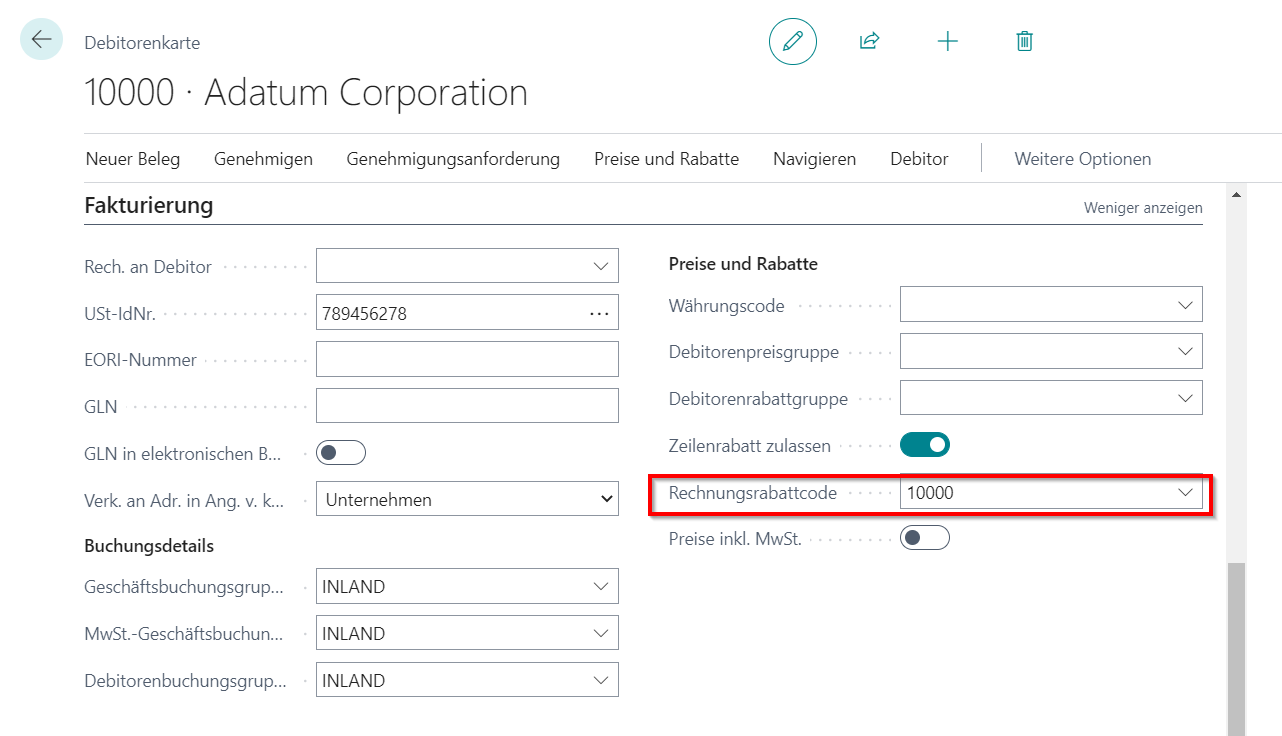Click the GLN input field
Viewport: 1282px width, 736px height.
point(467,406)
